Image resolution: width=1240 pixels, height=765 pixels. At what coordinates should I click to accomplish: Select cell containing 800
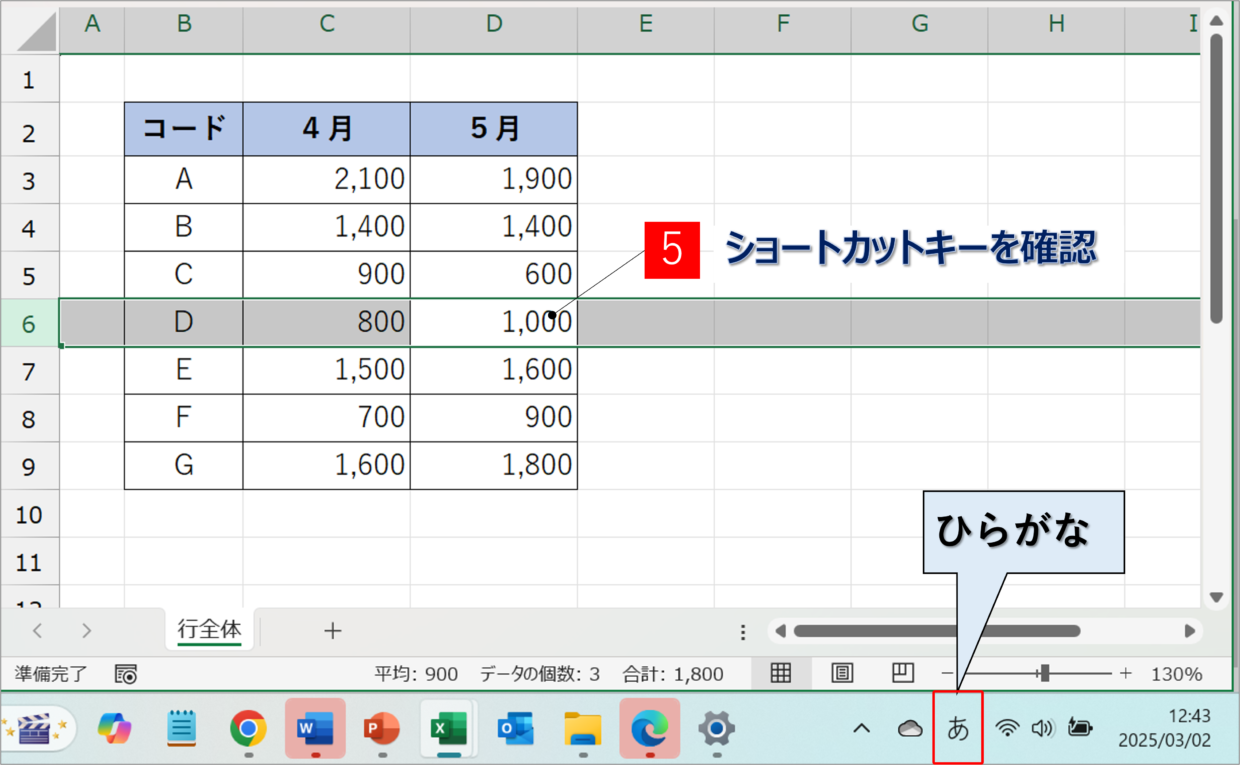click(x=326, y=322)
